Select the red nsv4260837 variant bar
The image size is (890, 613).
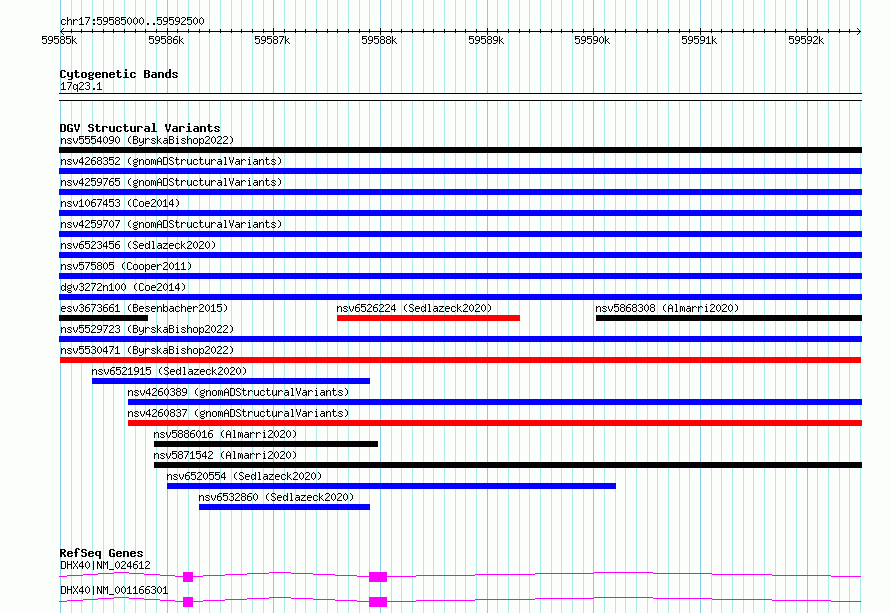point(495,423)
